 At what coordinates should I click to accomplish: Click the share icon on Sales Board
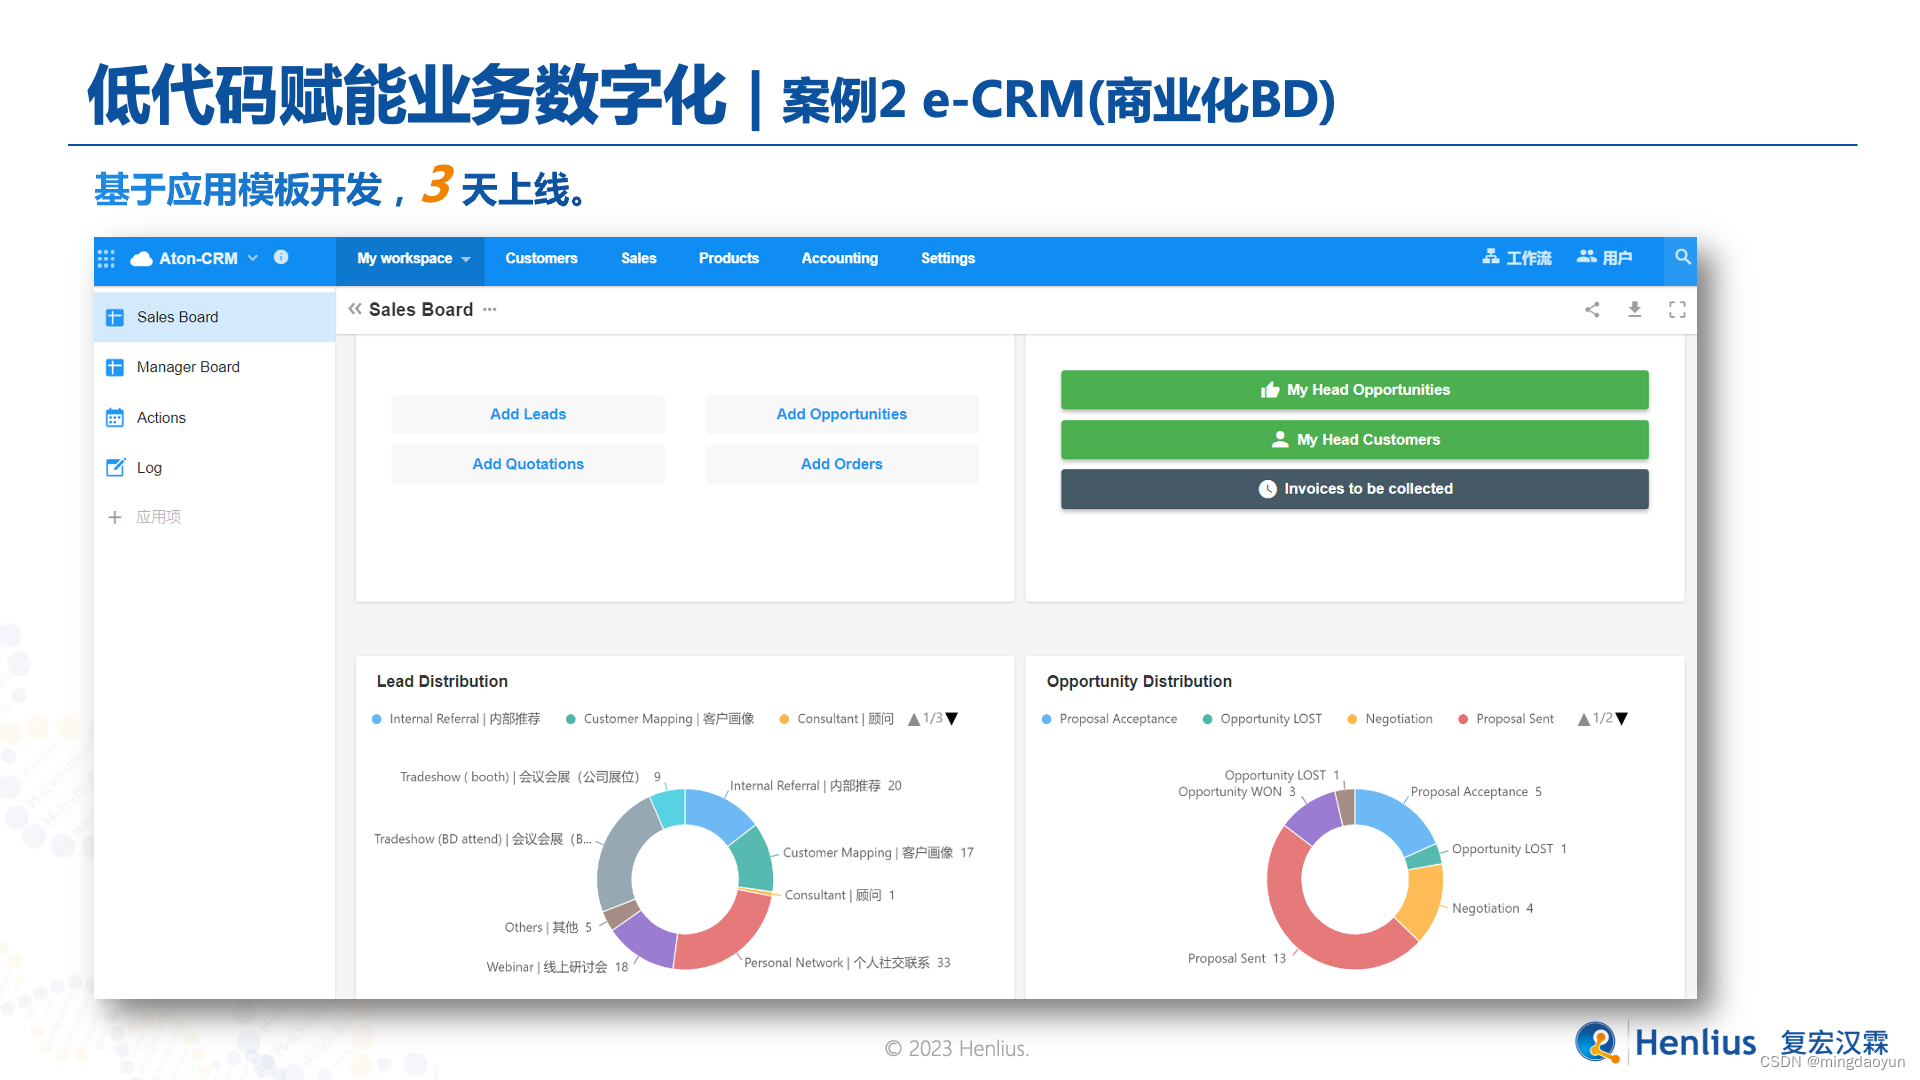pyautogui.click(x=1592, y=310)
